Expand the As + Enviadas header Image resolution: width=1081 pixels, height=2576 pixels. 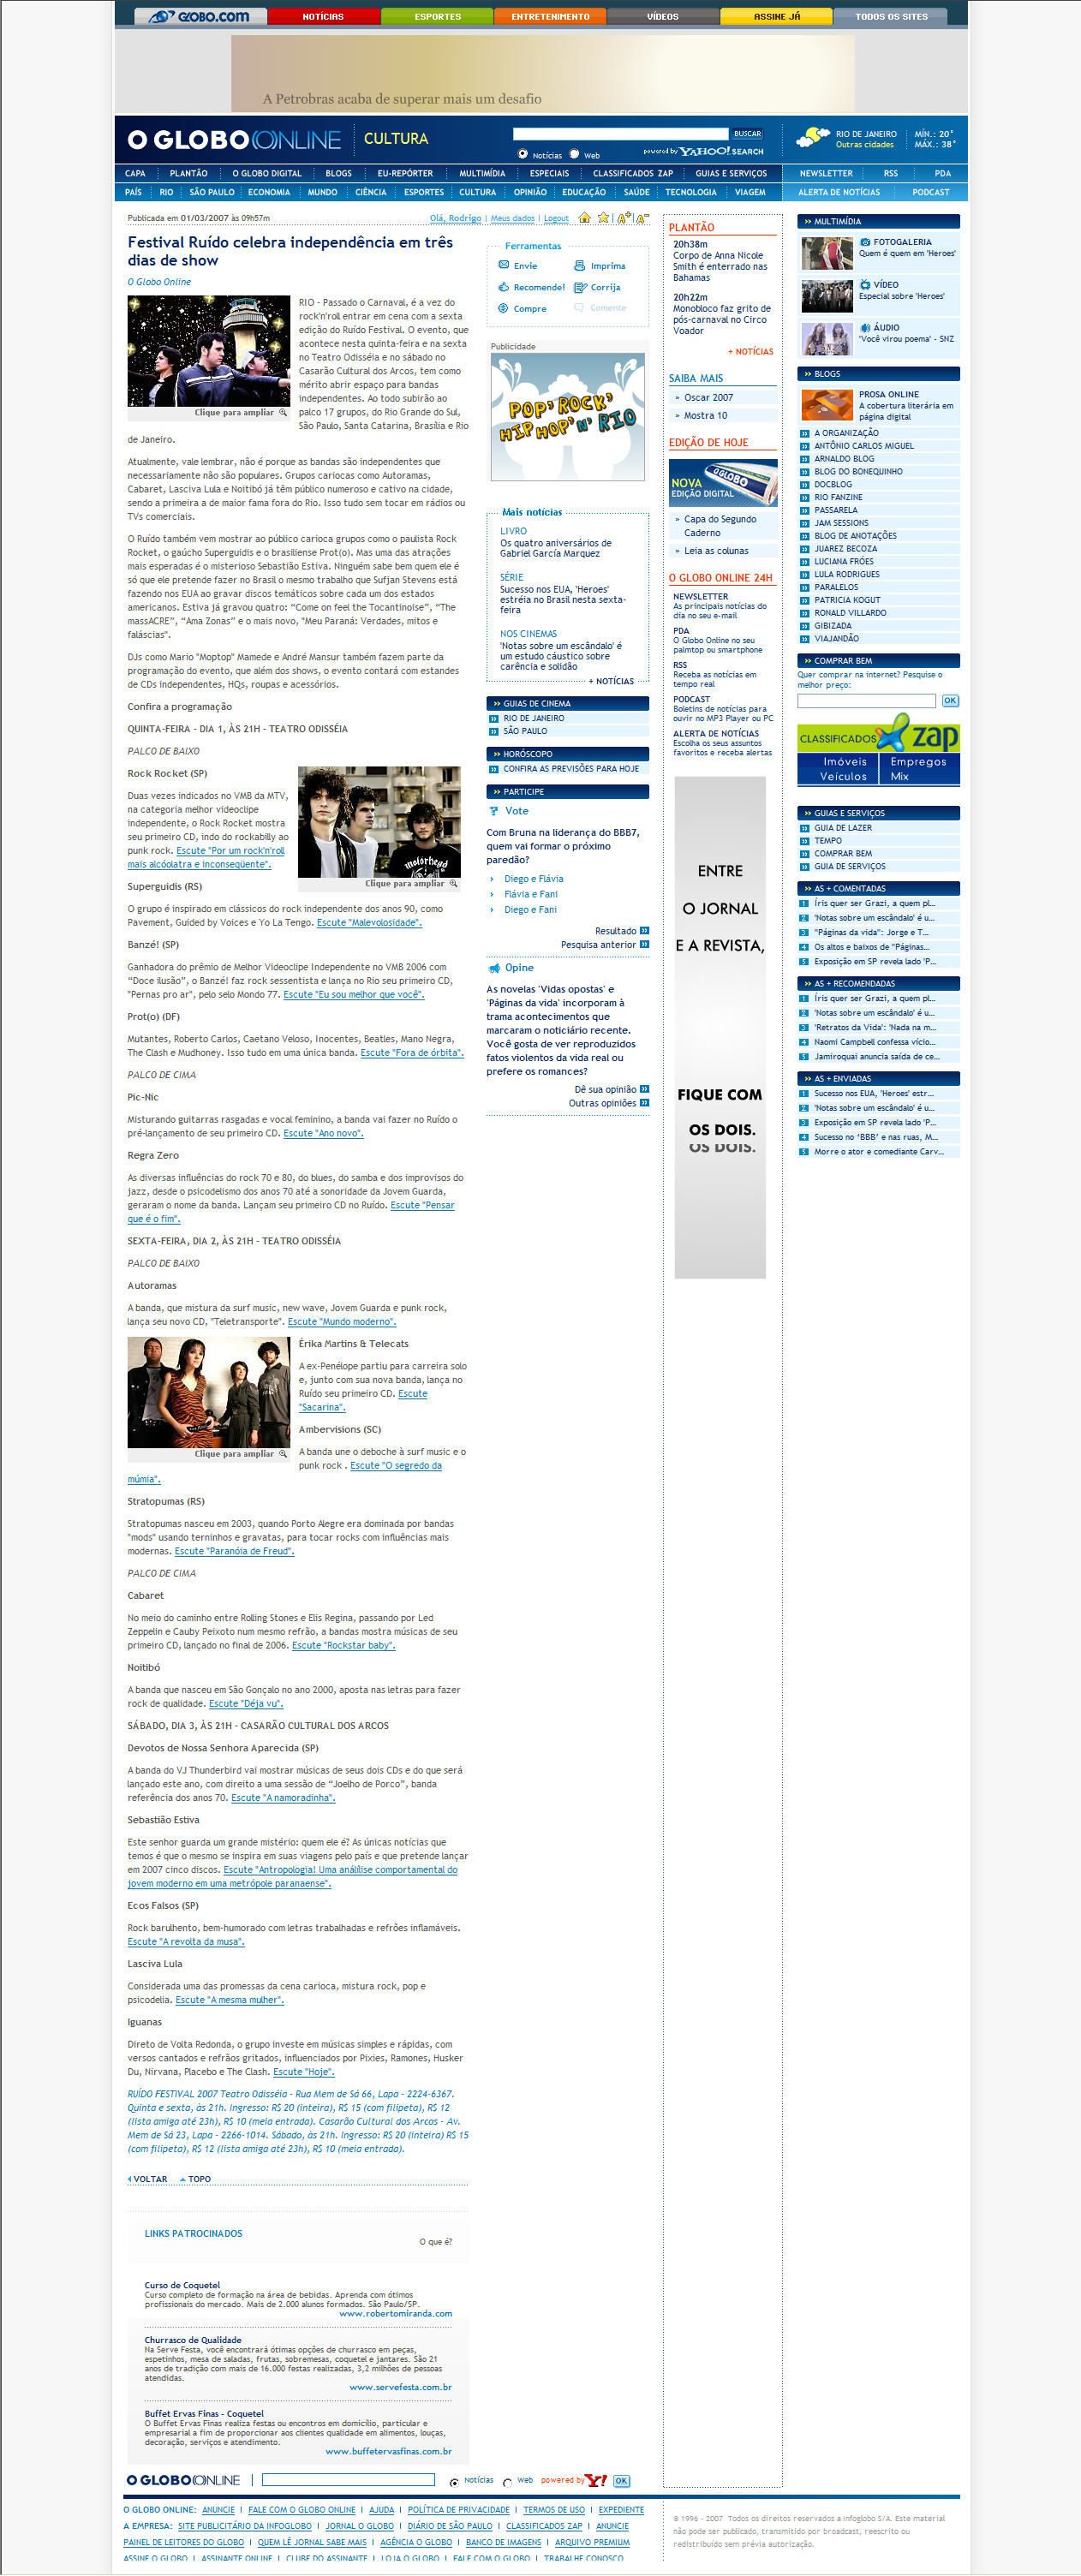click(878, 1078)
